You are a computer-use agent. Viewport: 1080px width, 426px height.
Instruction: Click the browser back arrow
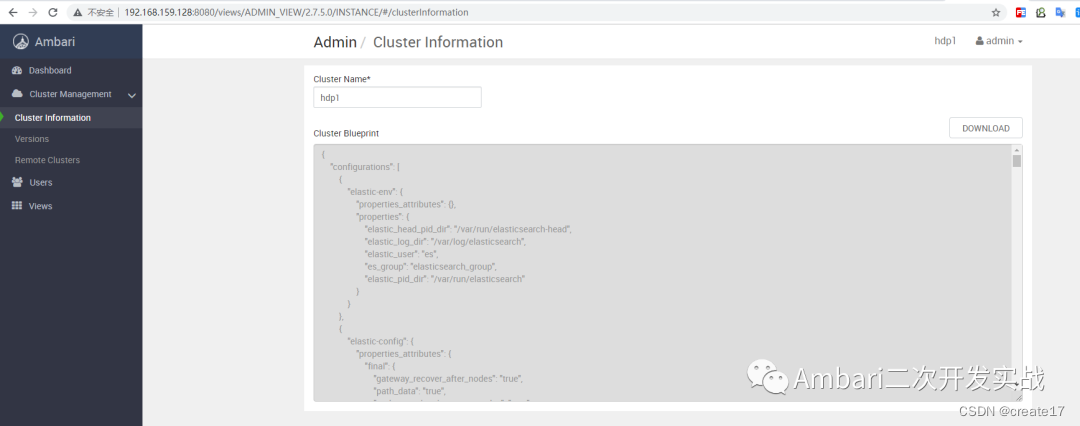pyautogui.click(x=11, y=12)
